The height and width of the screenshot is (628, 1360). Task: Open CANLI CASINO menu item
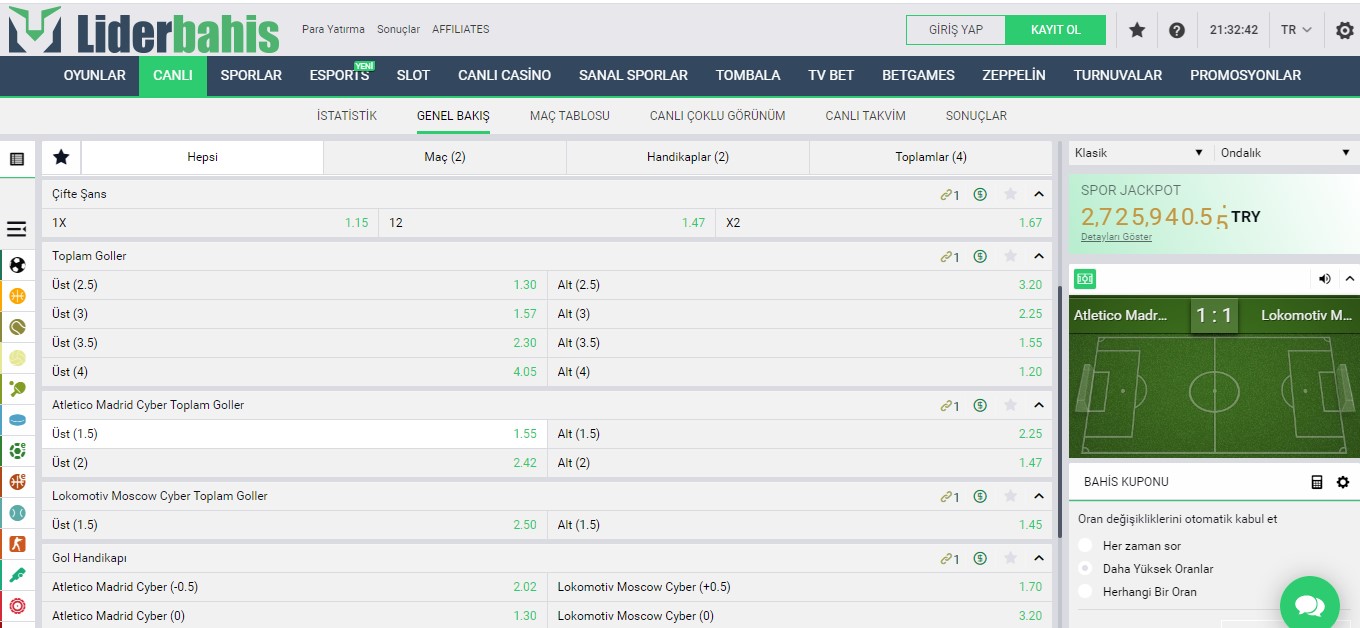click(504, 76)
